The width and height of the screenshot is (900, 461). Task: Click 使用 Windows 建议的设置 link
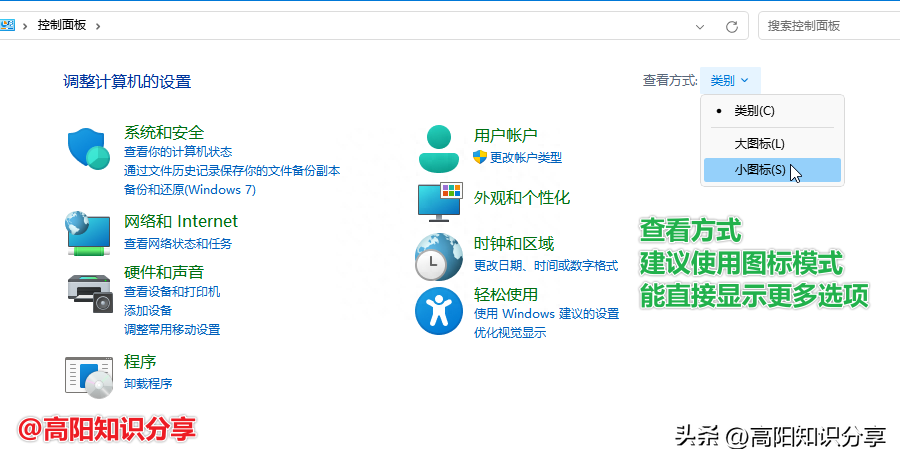click(546, 314)
